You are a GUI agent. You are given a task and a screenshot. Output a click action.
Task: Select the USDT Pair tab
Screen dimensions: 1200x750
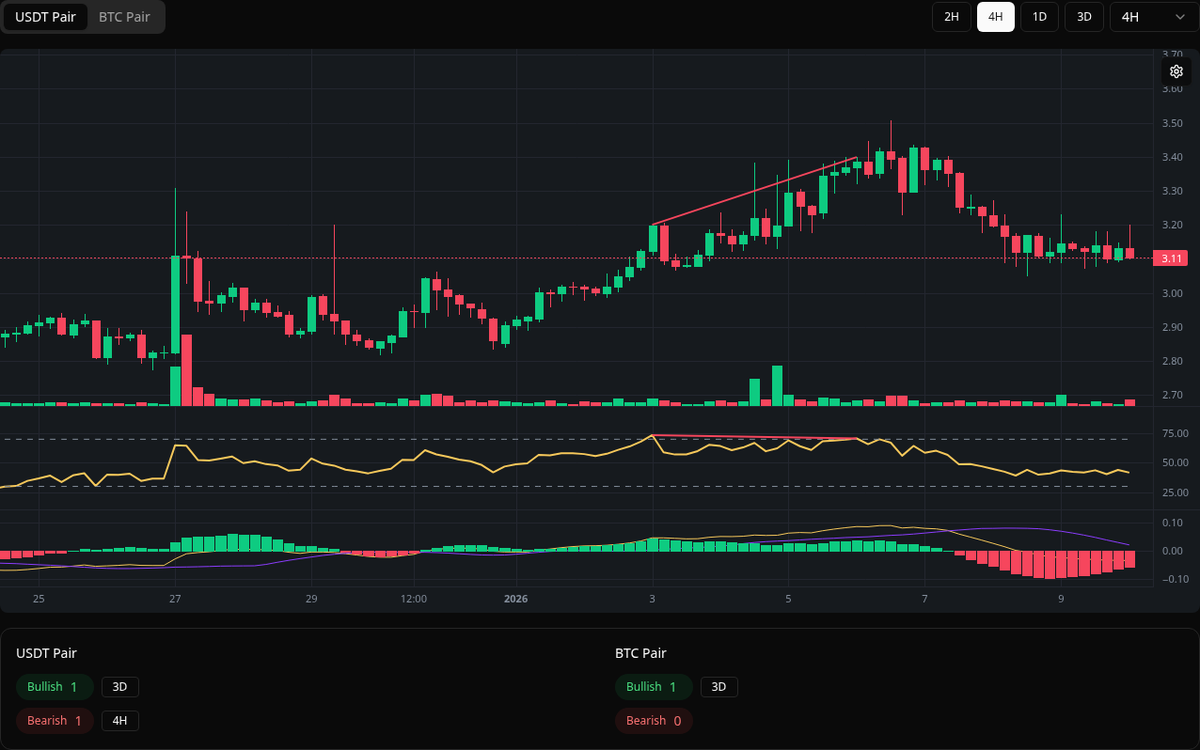tap(45, 17)
